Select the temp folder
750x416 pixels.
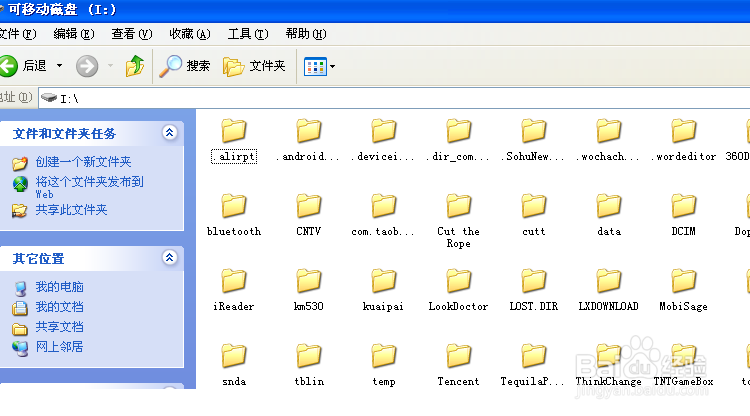tap(383, 366)
